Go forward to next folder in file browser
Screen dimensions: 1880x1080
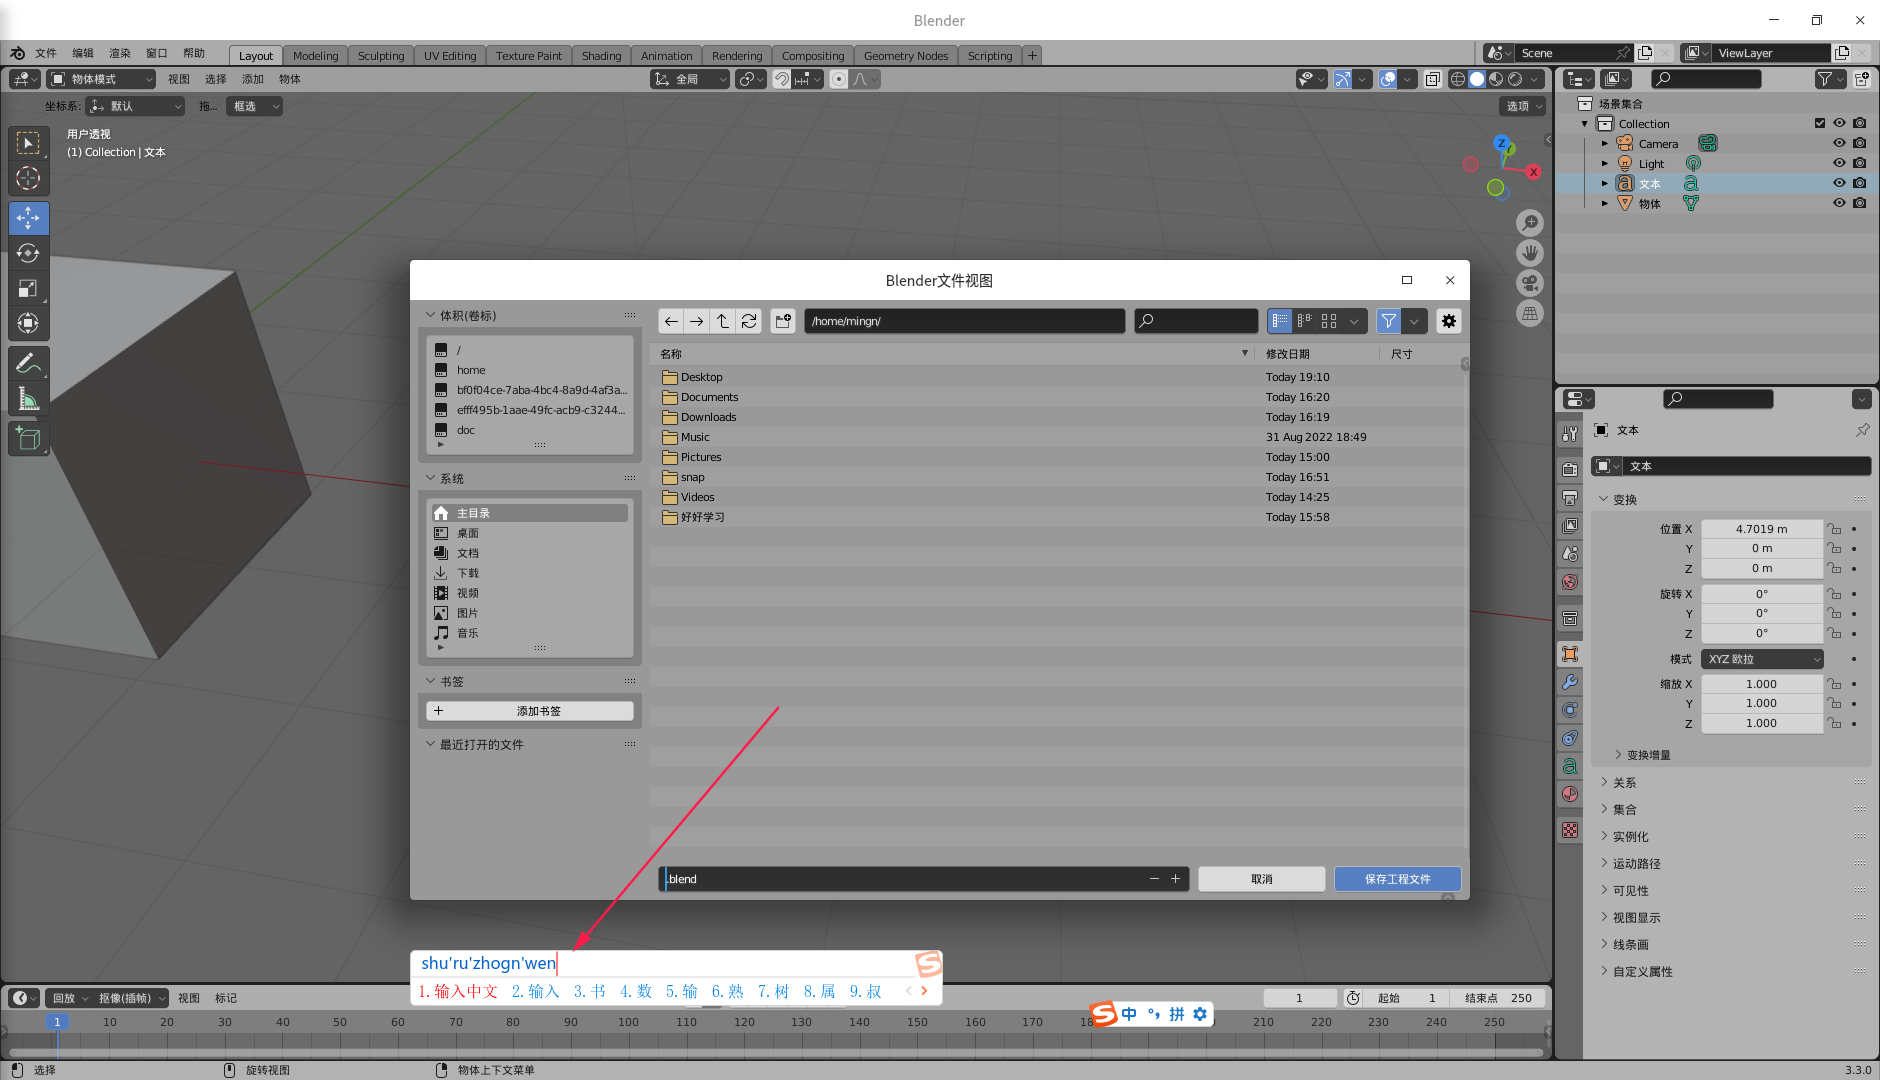tap(697, 321)
